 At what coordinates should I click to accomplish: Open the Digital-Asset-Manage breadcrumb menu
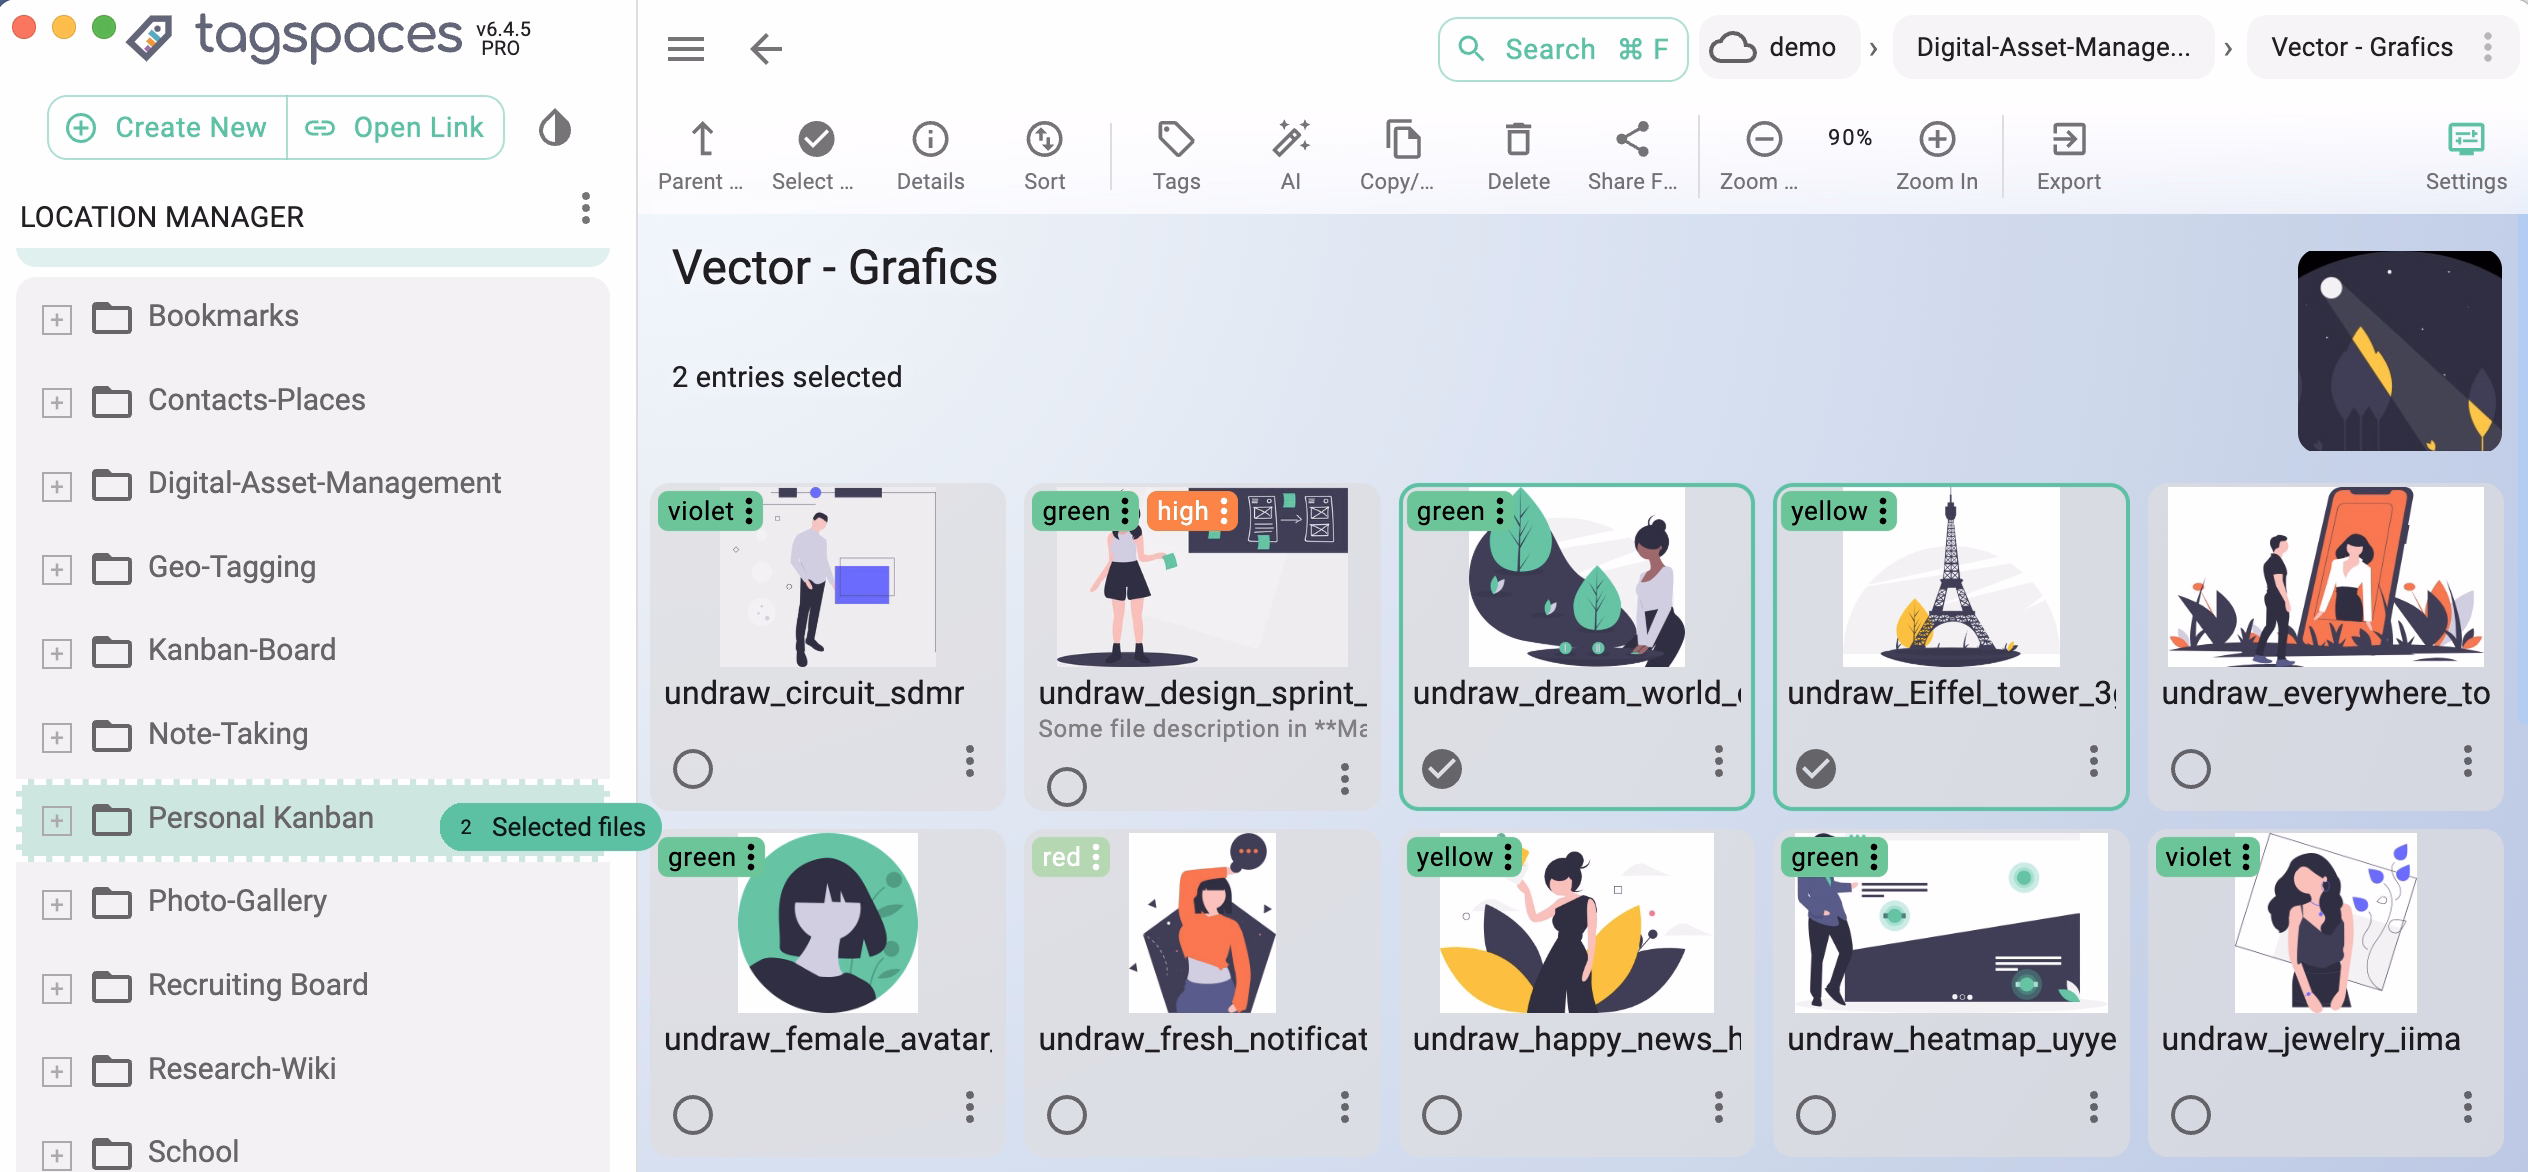tap(2053, 46)
